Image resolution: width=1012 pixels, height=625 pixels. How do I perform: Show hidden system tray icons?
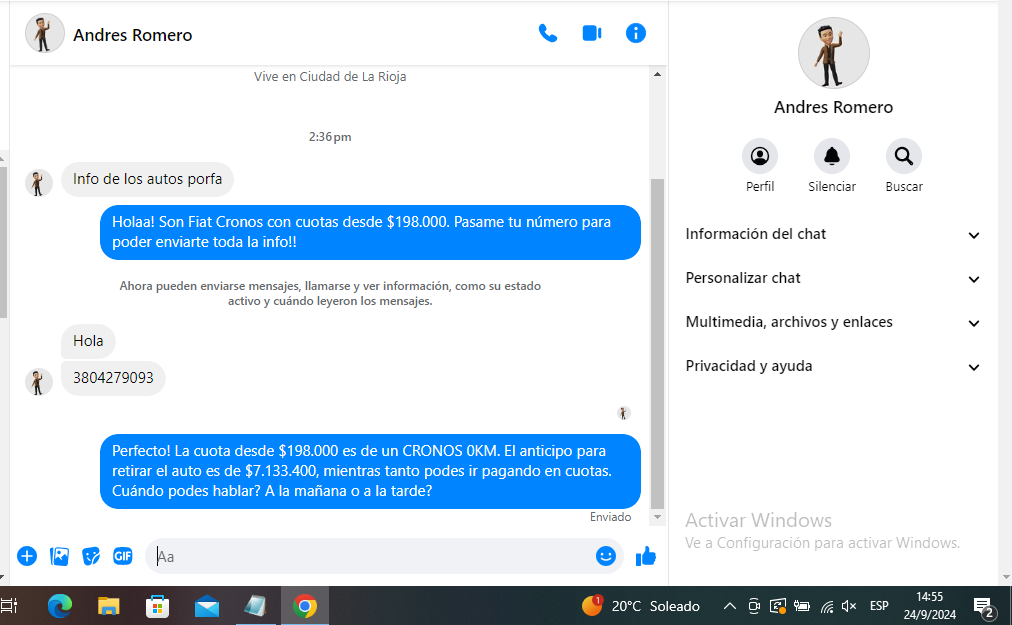(729, 606)
